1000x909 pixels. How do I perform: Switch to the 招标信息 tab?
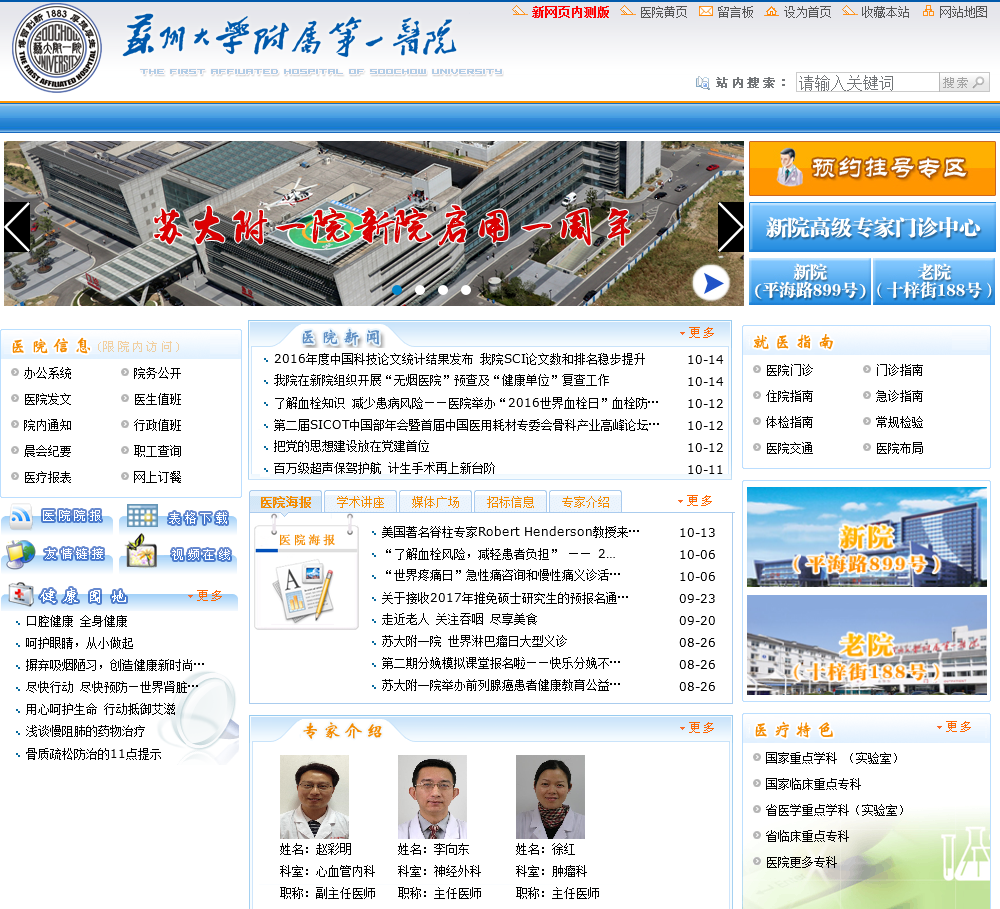510,502
